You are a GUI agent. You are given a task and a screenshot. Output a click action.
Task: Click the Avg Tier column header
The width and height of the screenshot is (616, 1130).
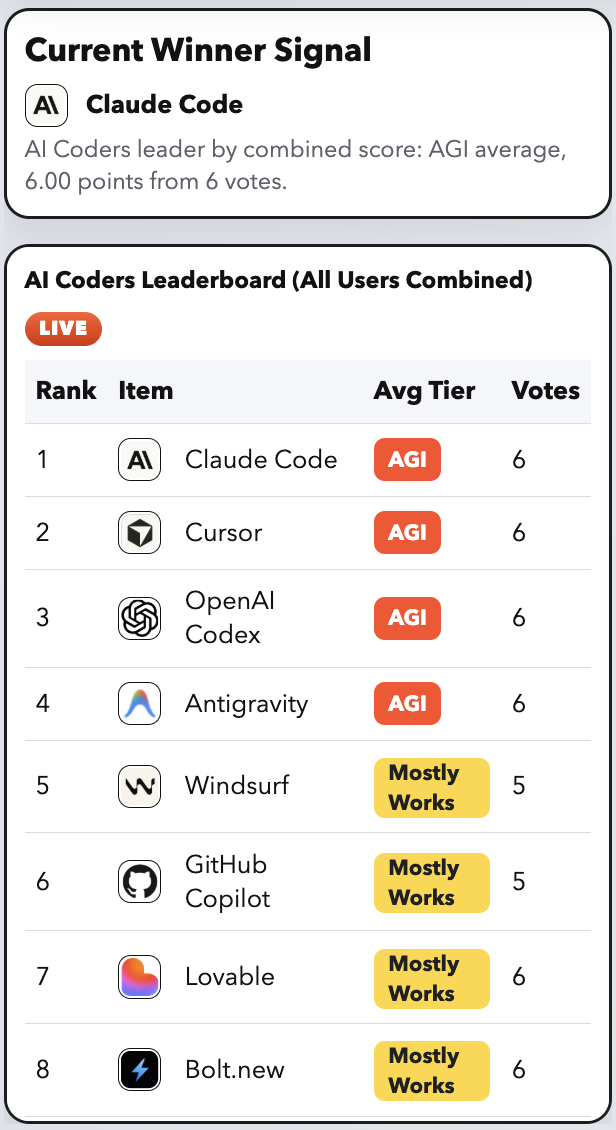[424, 391]
